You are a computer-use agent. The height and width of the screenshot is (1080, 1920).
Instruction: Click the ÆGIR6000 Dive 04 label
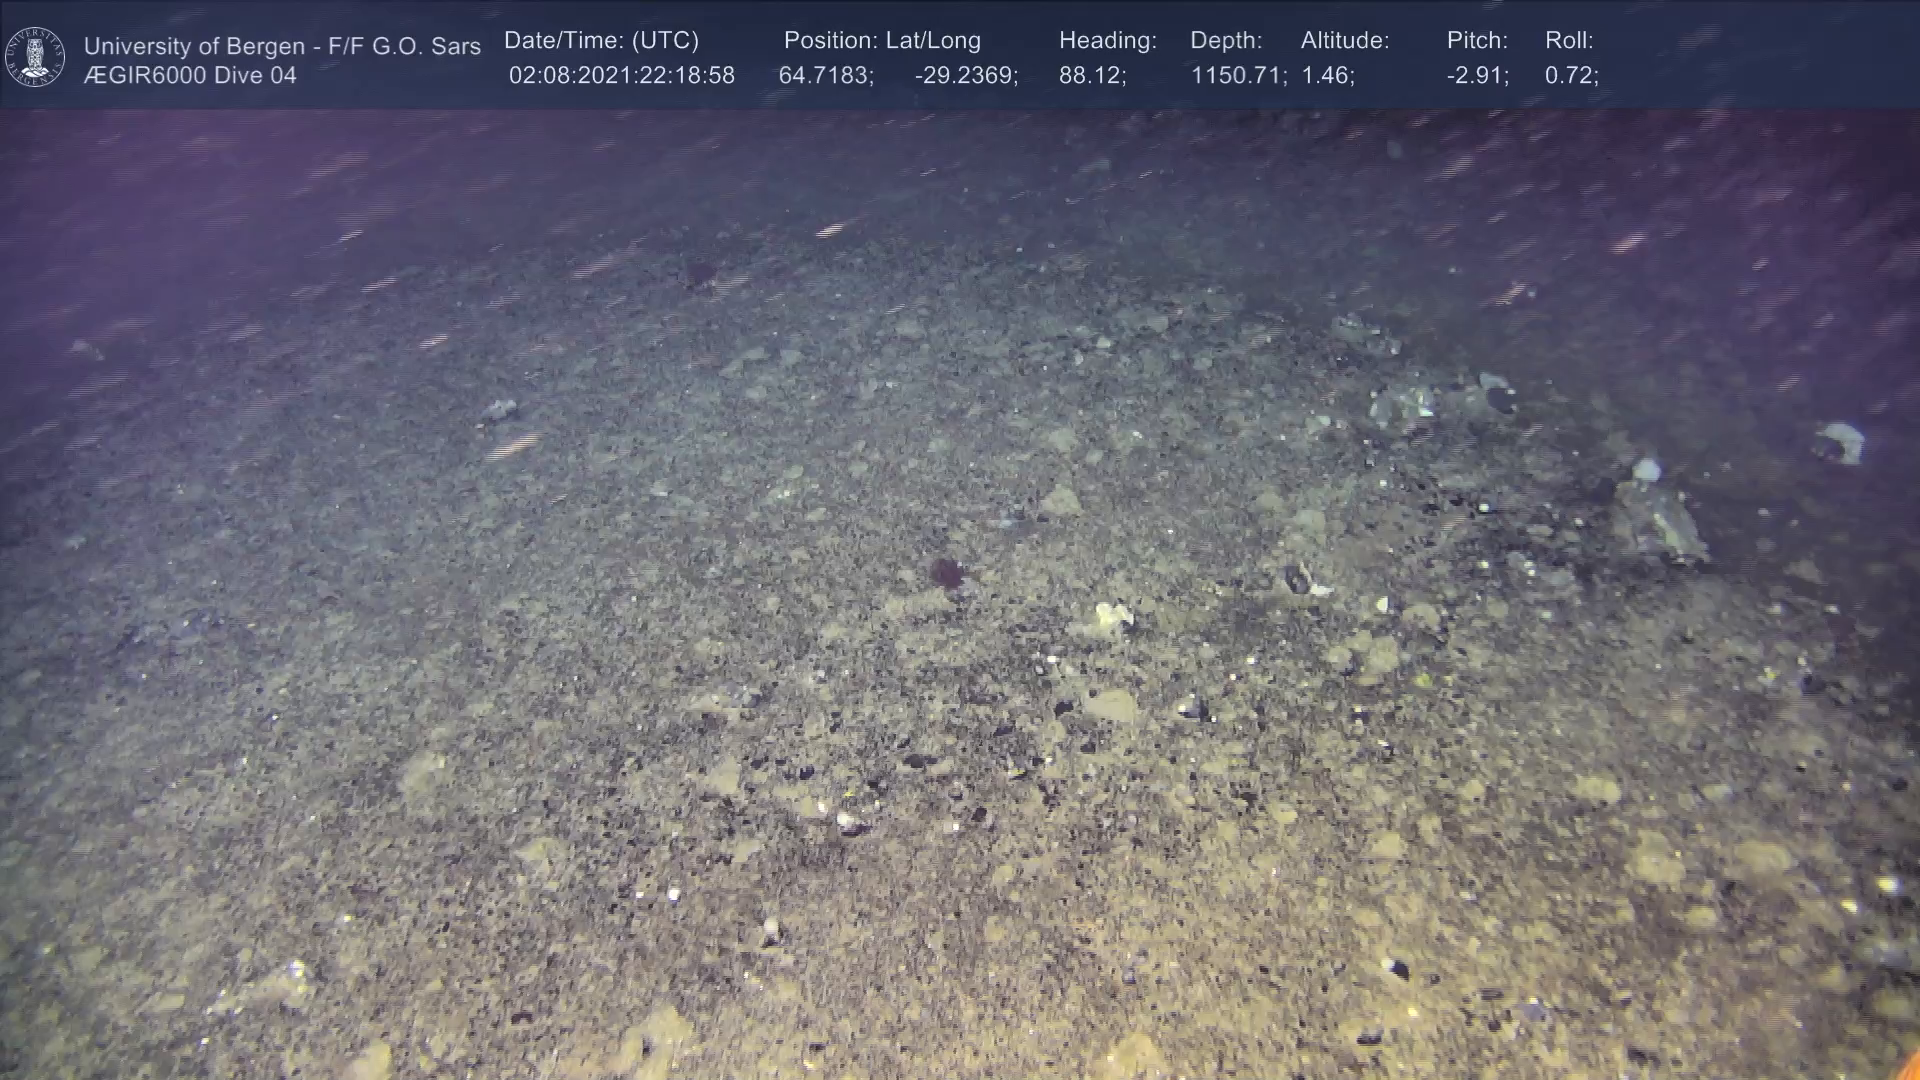point(190,76)
